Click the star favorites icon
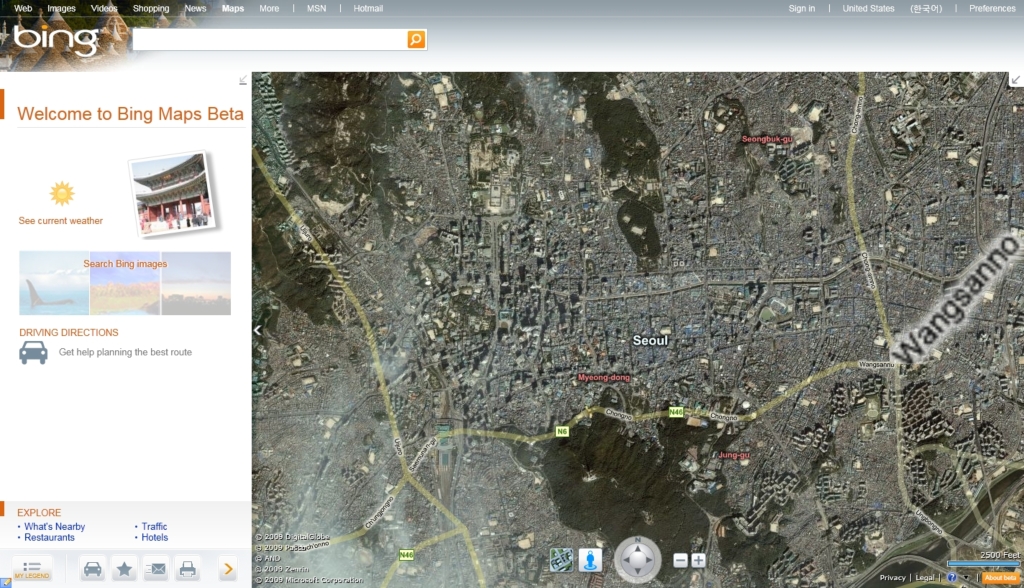The image size is (1024, 588). click(124, 569)
